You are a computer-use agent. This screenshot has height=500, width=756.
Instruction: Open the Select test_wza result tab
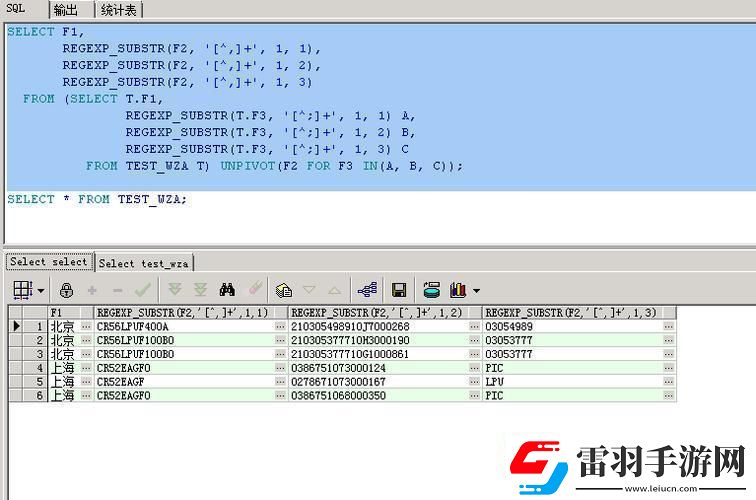(x=145, y=263)
